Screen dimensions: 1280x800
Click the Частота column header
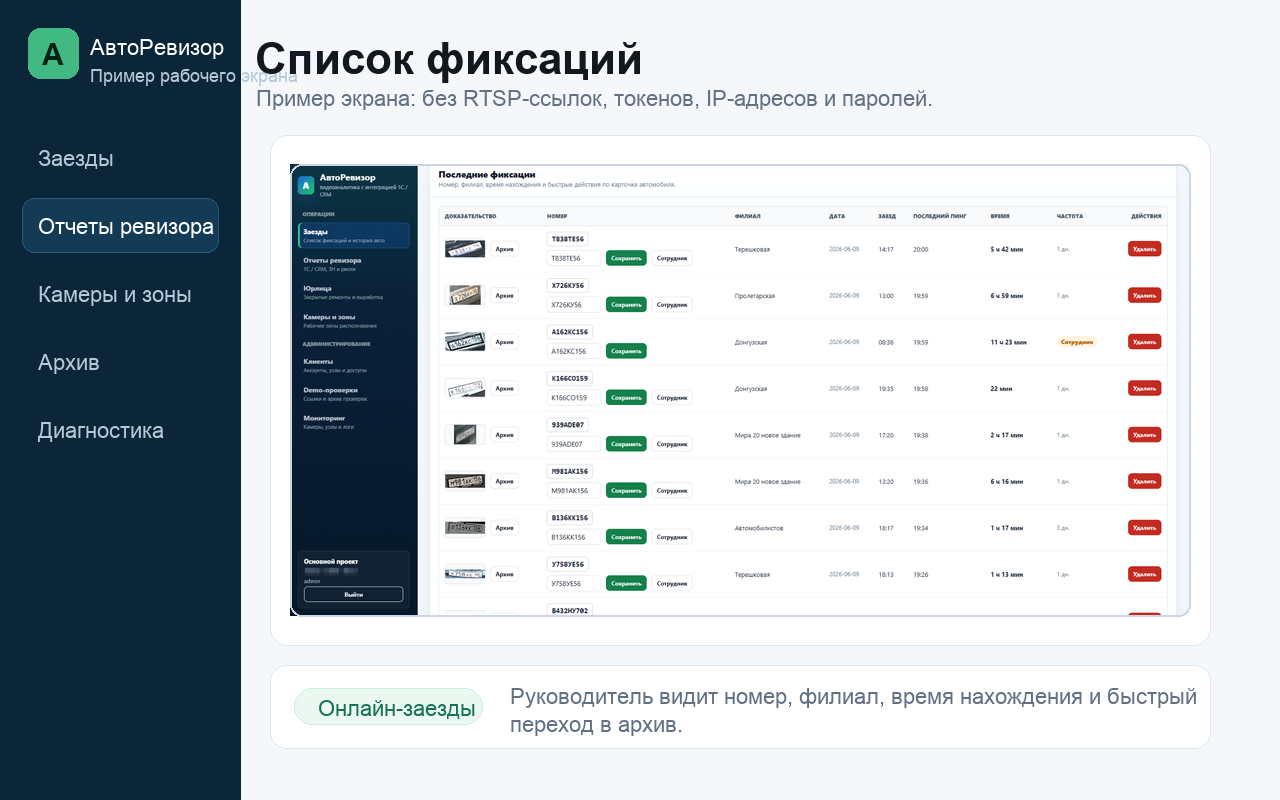[1070, 216]
